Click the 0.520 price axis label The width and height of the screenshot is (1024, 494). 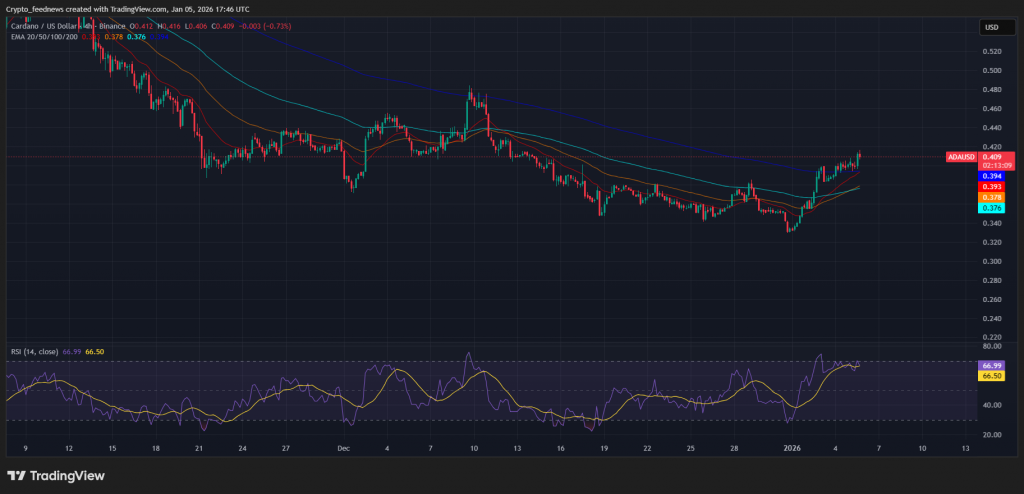tap(991, 51)
